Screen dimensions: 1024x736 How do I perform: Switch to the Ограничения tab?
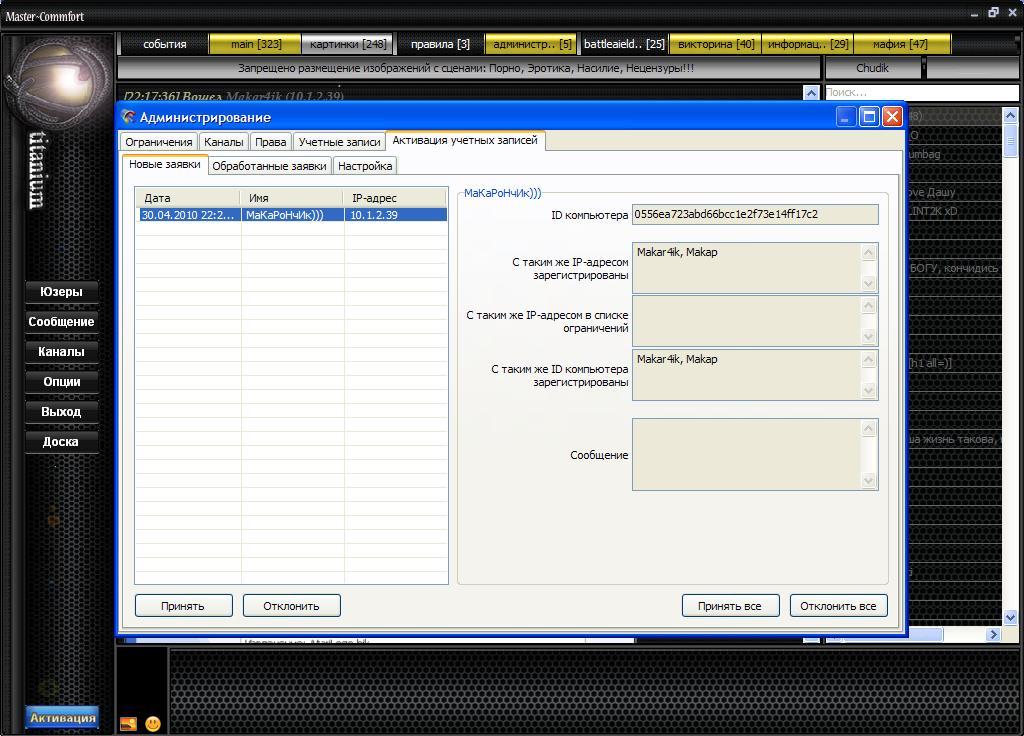click(158, 142)
